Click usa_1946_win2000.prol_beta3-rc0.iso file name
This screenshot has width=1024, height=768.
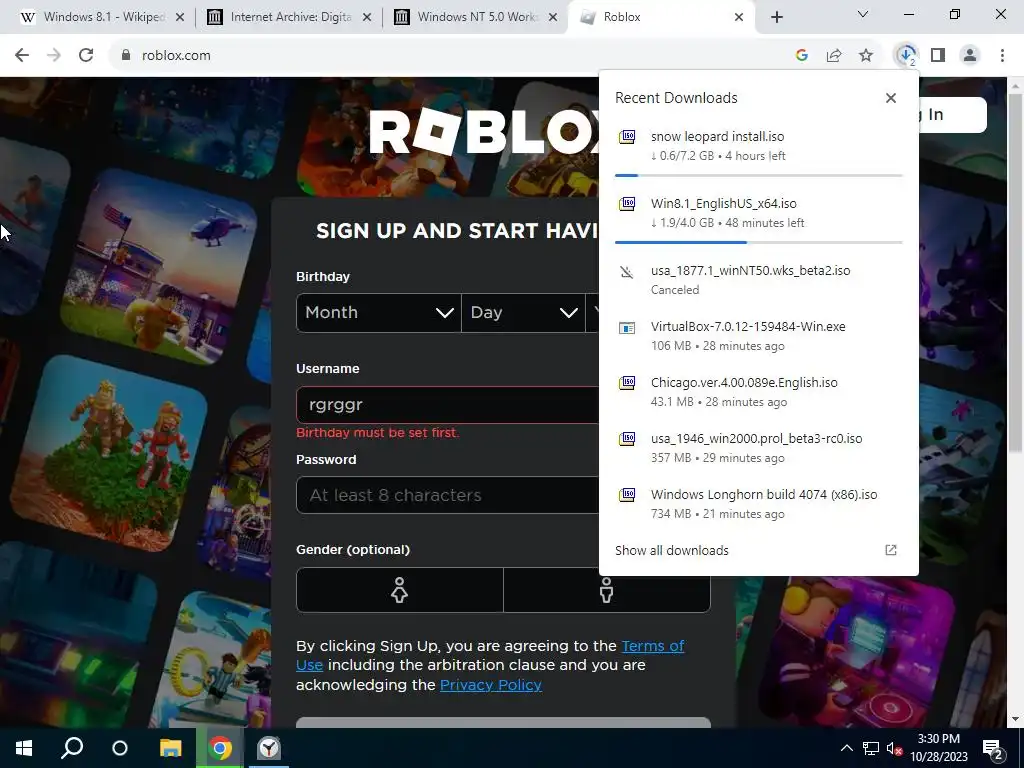coord(756,439)
